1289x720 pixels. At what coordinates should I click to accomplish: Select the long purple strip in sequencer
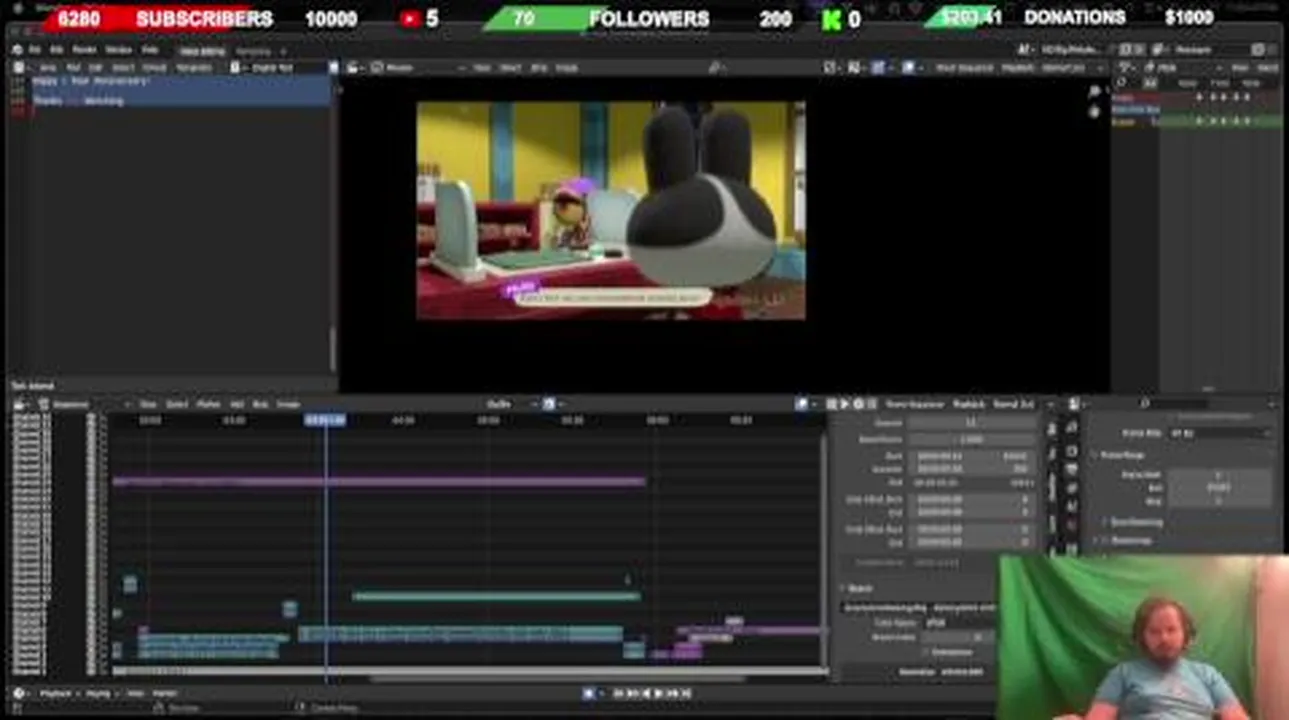point(379,481)
